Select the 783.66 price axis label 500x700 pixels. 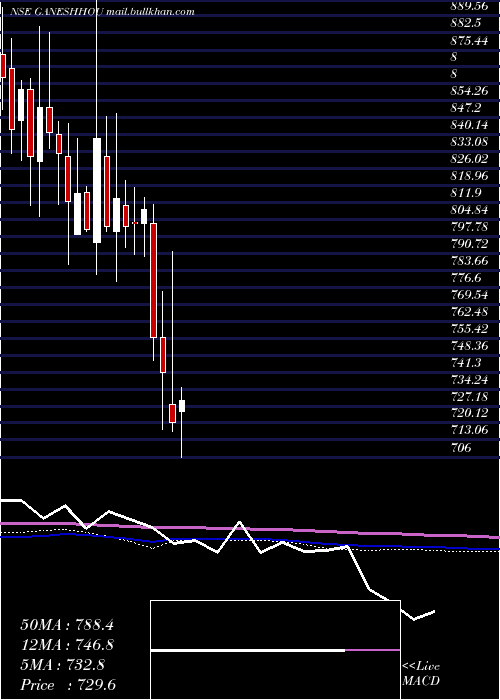tap(470, 261)
